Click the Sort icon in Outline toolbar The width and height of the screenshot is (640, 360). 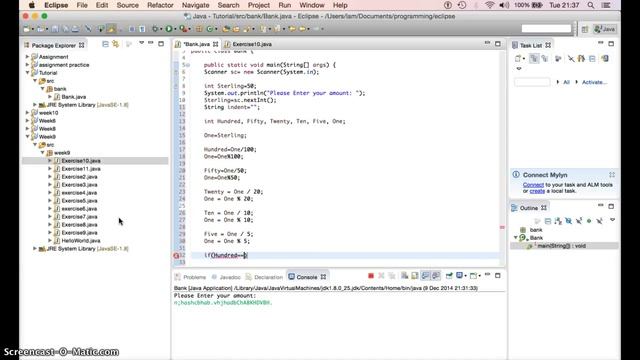click(x=558, y=221)
